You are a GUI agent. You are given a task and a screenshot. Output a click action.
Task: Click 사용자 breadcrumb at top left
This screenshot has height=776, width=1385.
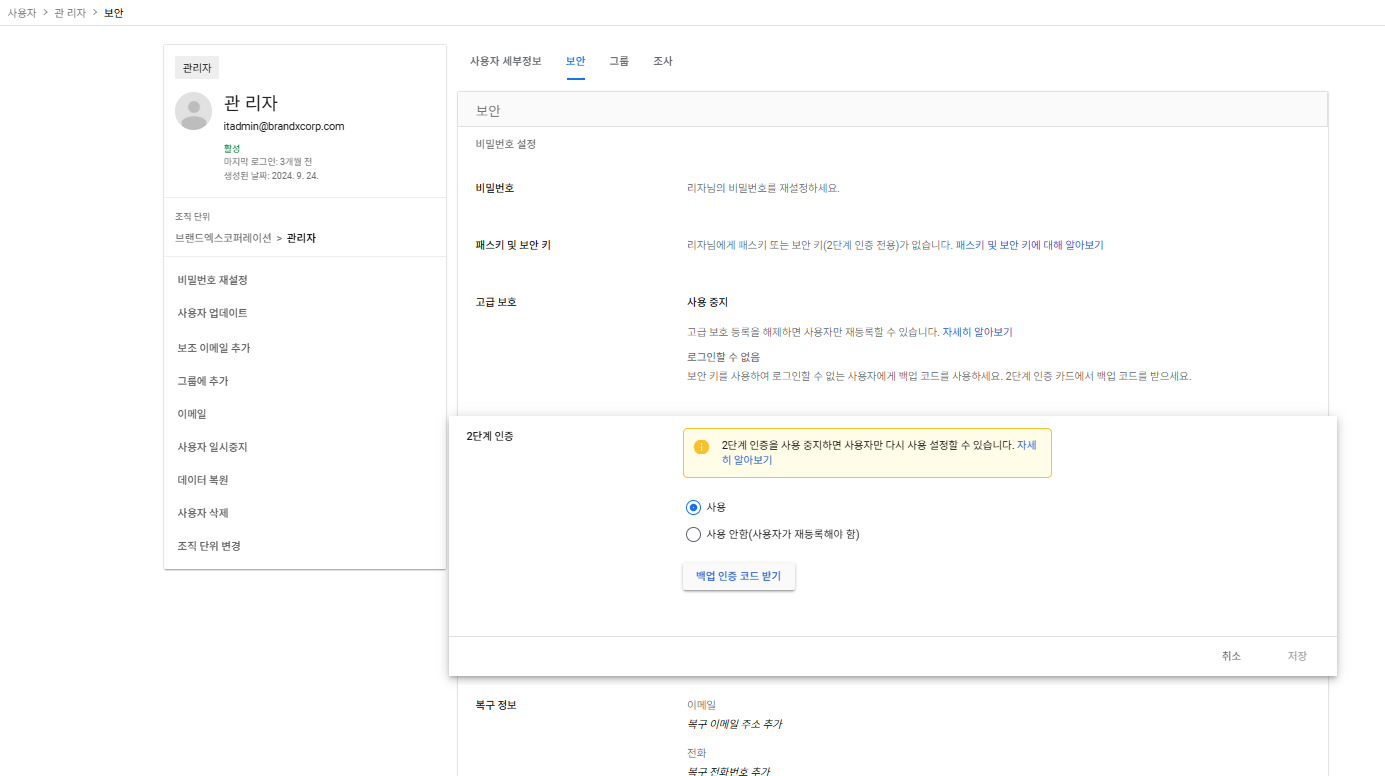(x=20, y=12)
